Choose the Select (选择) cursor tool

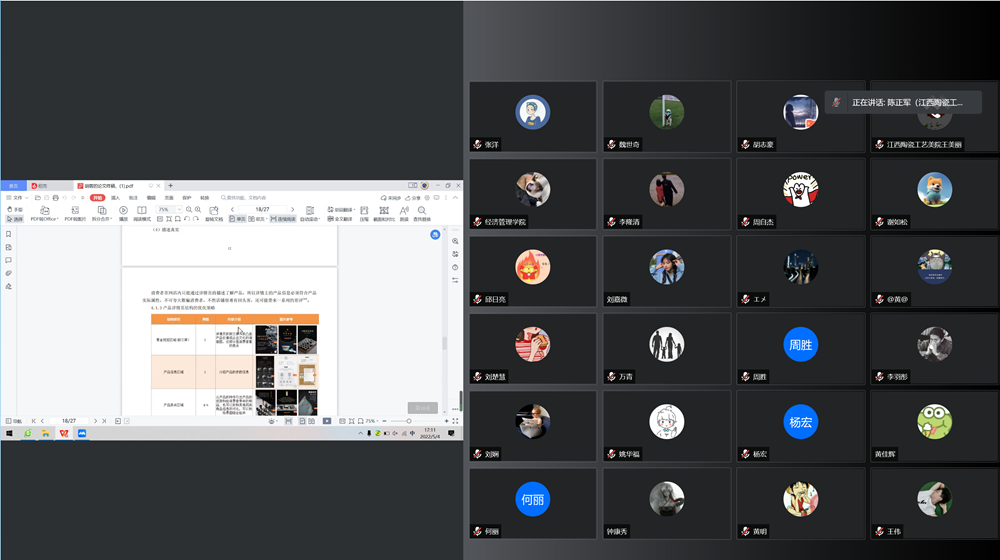coord(14,219)
